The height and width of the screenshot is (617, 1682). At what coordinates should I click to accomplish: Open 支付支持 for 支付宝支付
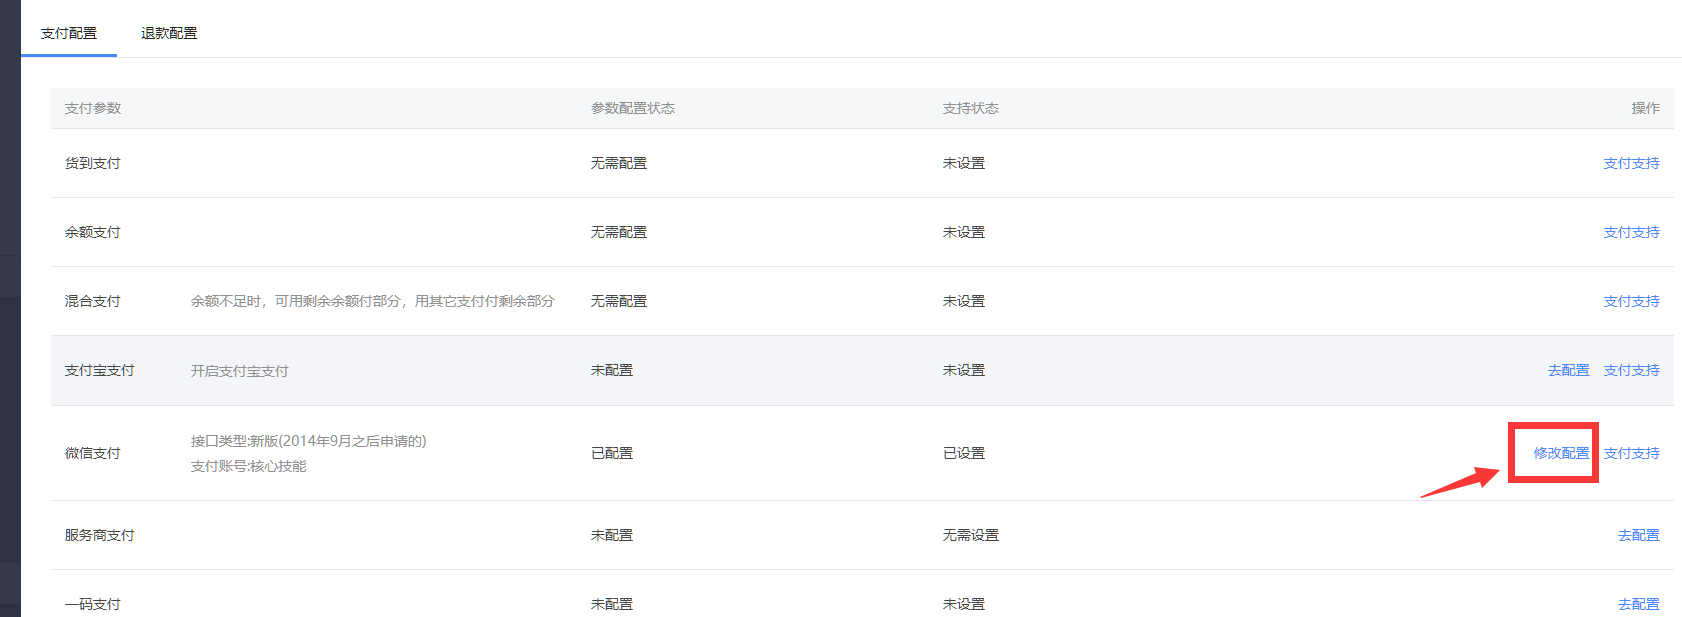tap(1631, 370)
